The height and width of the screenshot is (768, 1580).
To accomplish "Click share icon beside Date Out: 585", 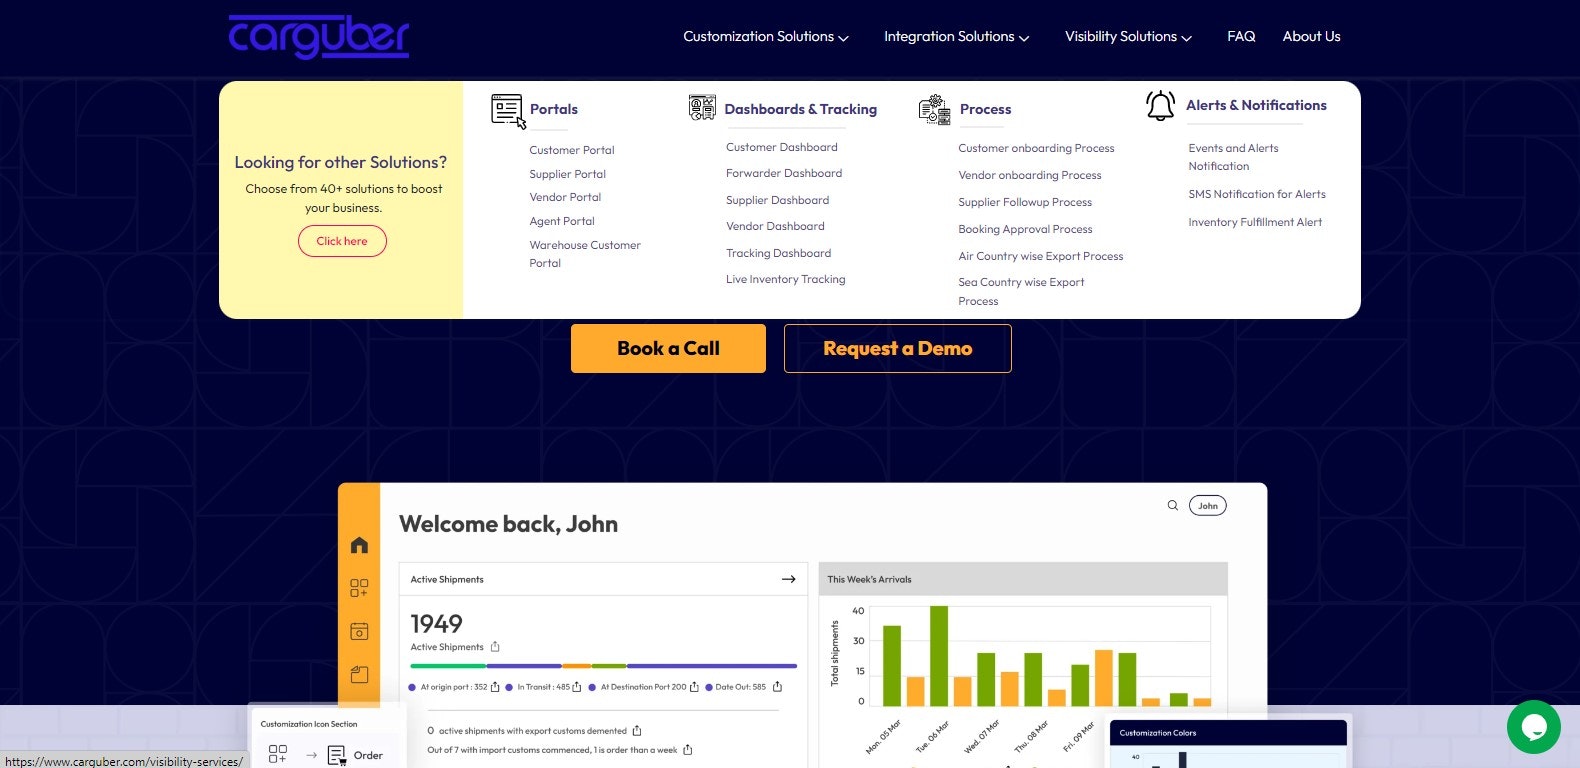I will tap(777, 687).
